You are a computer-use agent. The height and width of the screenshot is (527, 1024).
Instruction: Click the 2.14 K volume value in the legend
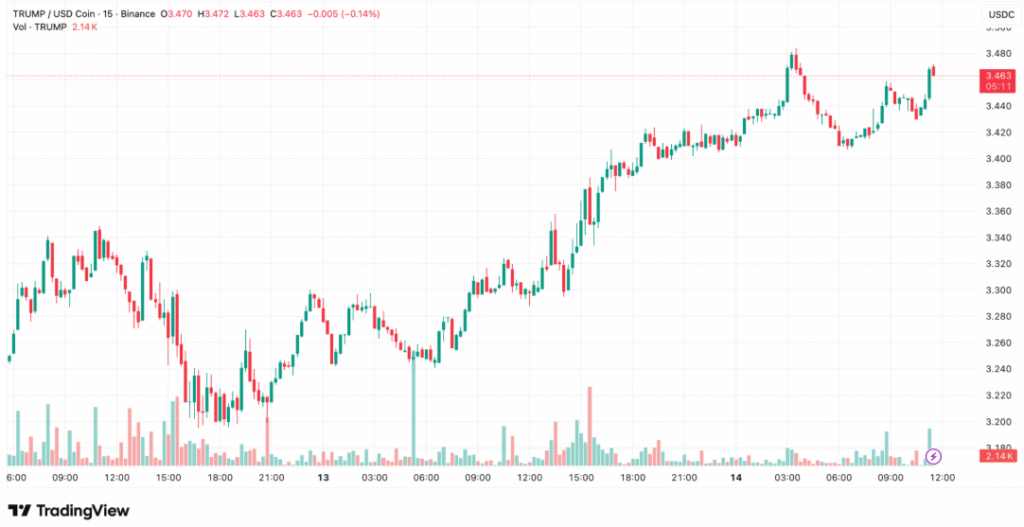(x=82, y=27)
